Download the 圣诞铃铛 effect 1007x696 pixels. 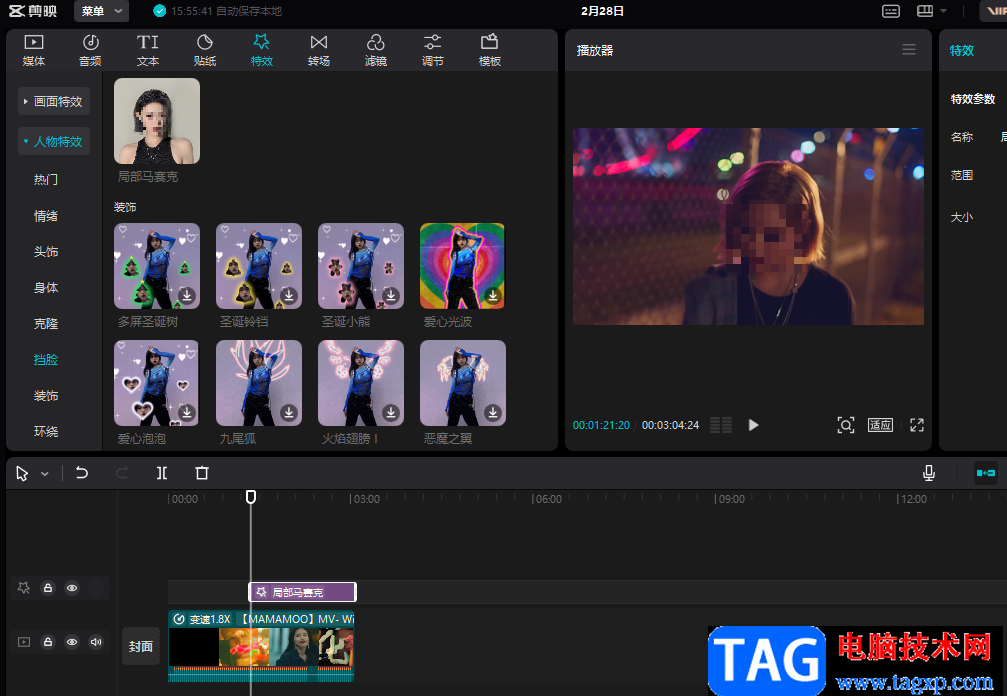(289, 295)
